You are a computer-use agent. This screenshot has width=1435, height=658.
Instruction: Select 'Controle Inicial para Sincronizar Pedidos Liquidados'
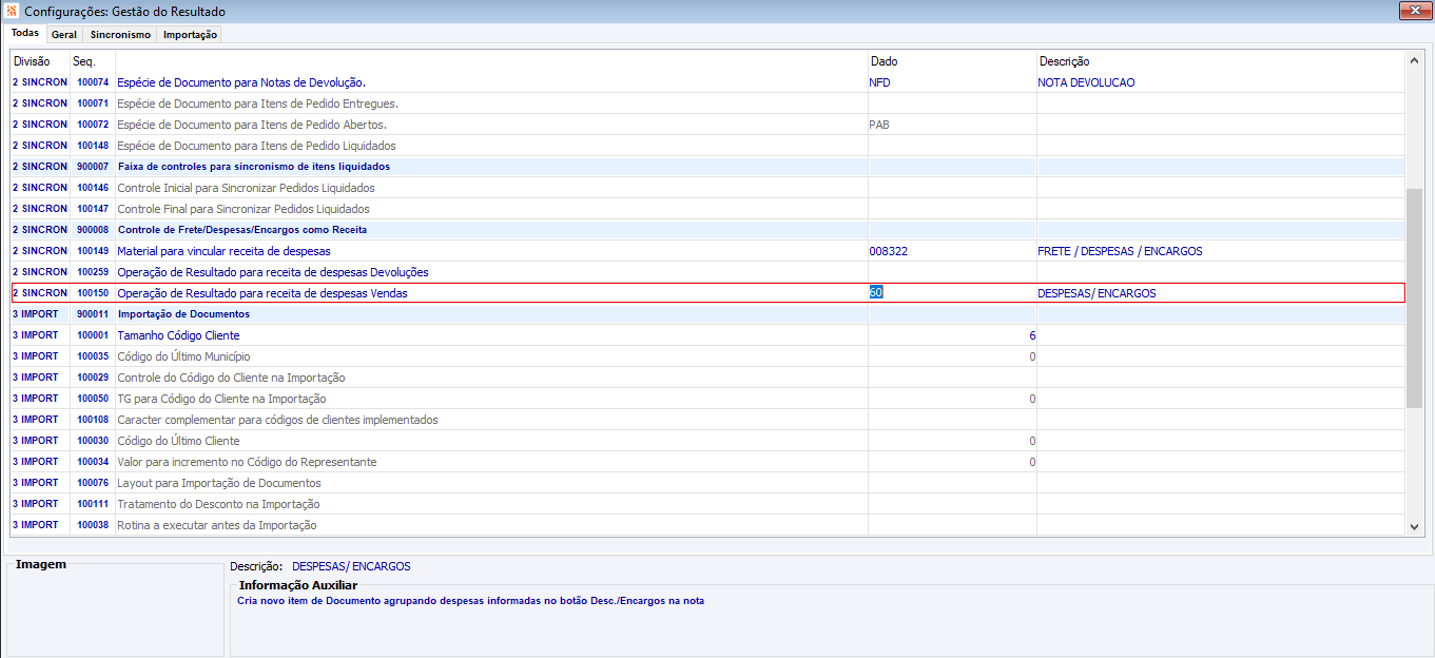point(707,187)
